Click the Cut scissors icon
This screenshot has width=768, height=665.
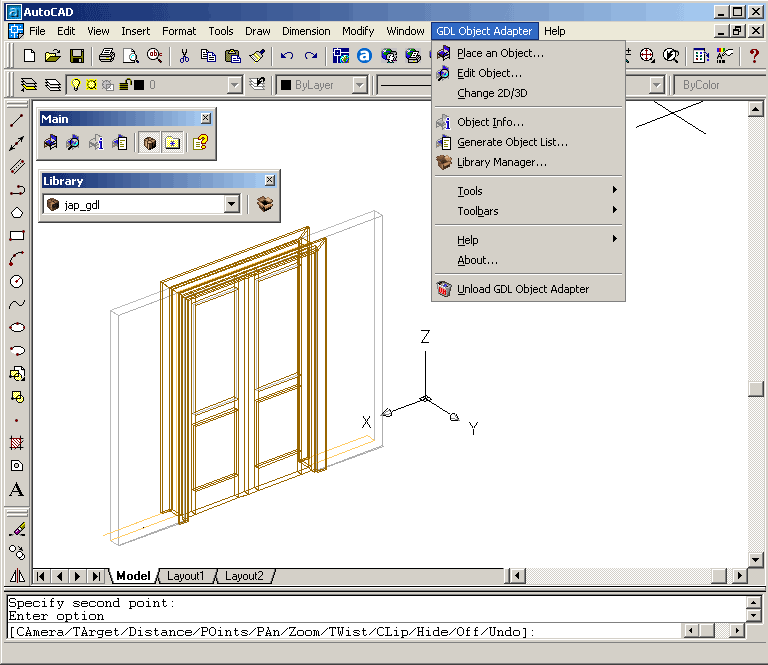[184, 56]
